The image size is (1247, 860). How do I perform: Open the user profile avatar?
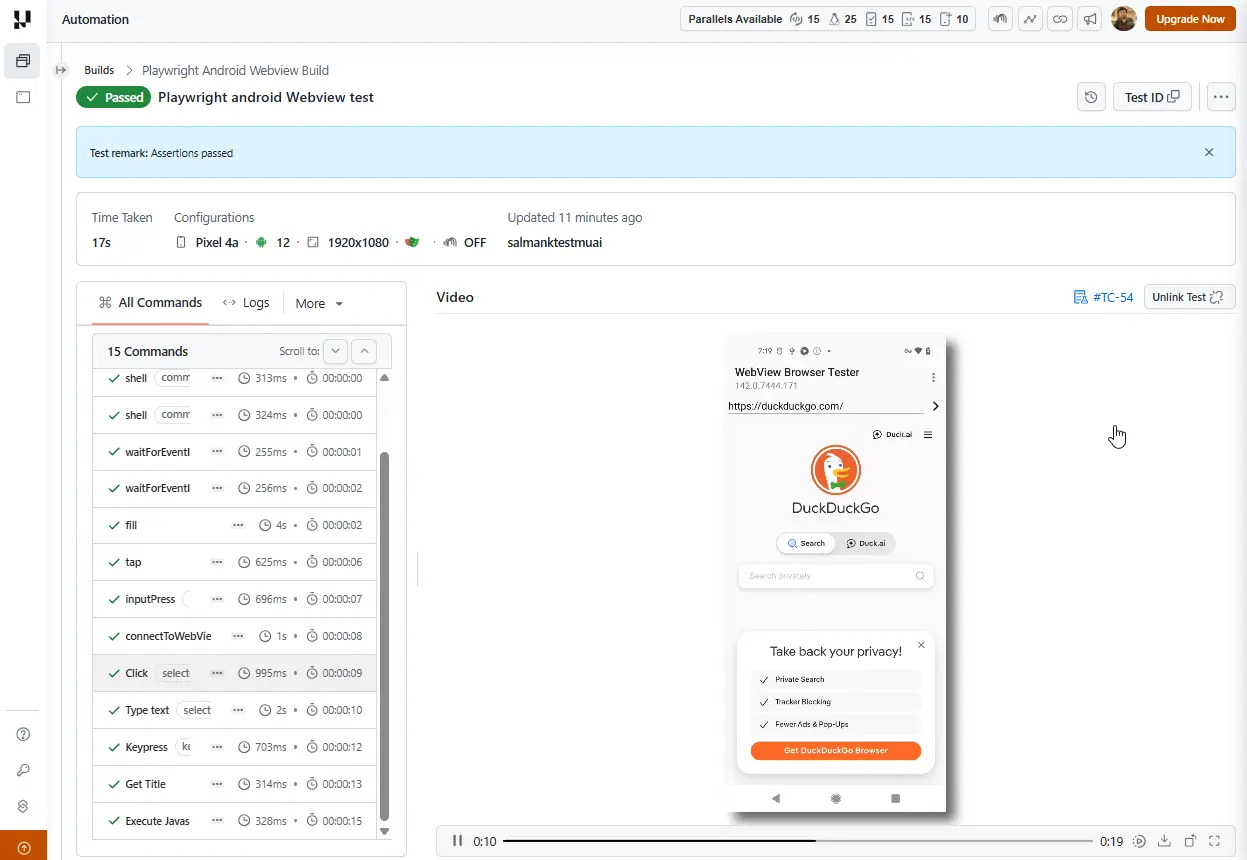(x=1124, y=19)
